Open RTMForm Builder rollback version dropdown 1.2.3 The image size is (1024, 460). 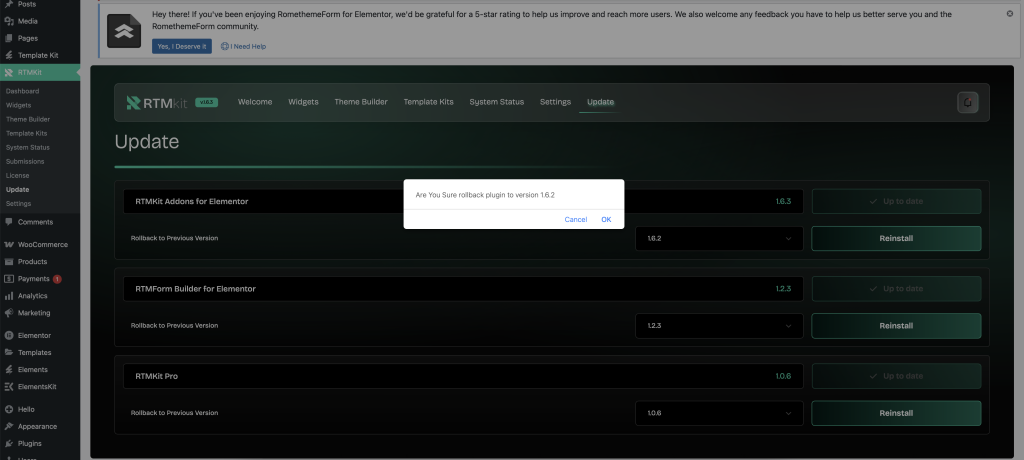719,325
